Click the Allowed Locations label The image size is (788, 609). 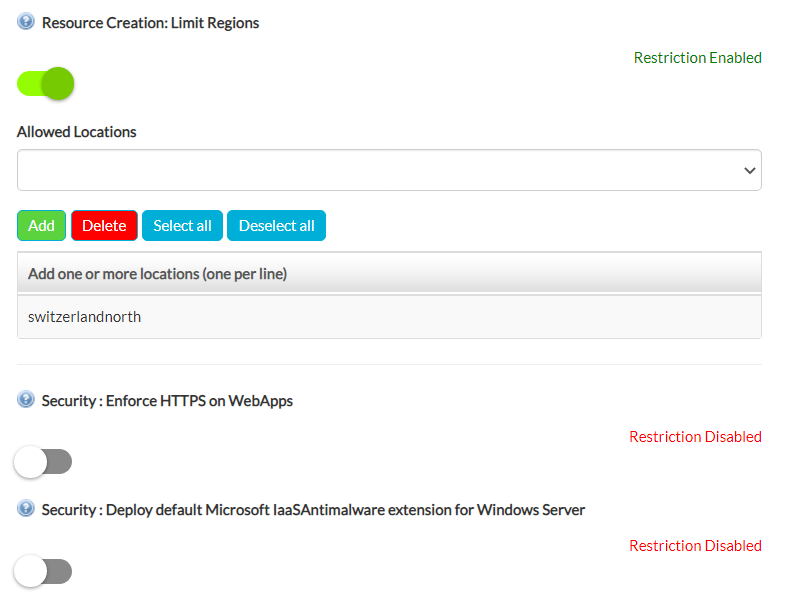point(76,132)
